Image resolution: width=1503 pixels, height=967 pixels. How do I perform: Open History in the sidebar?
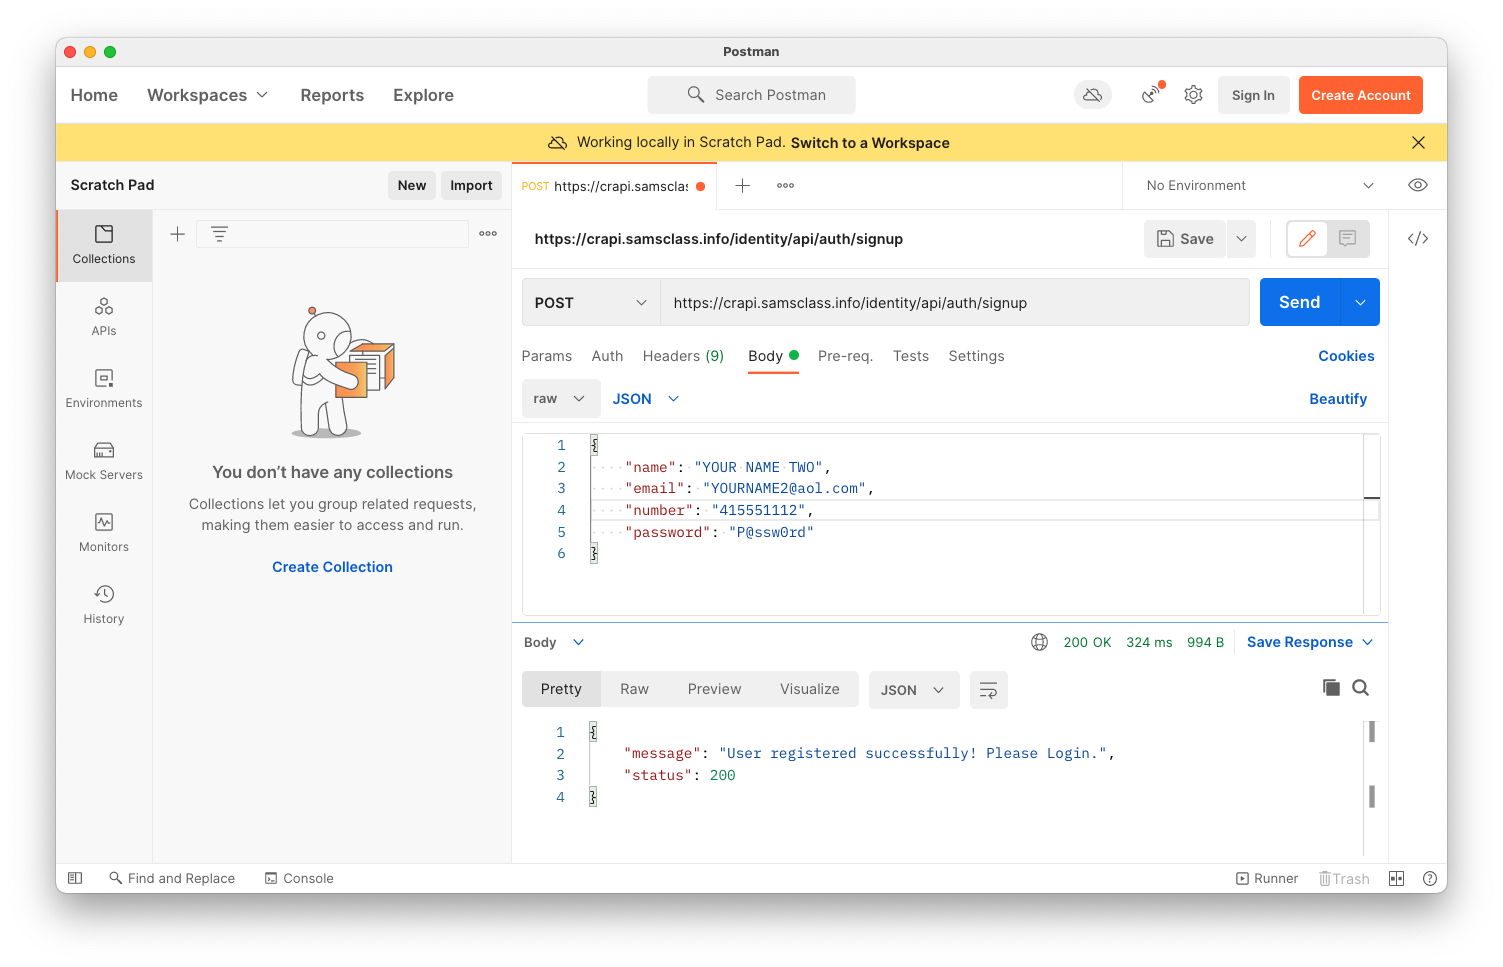tap(104, 604)
